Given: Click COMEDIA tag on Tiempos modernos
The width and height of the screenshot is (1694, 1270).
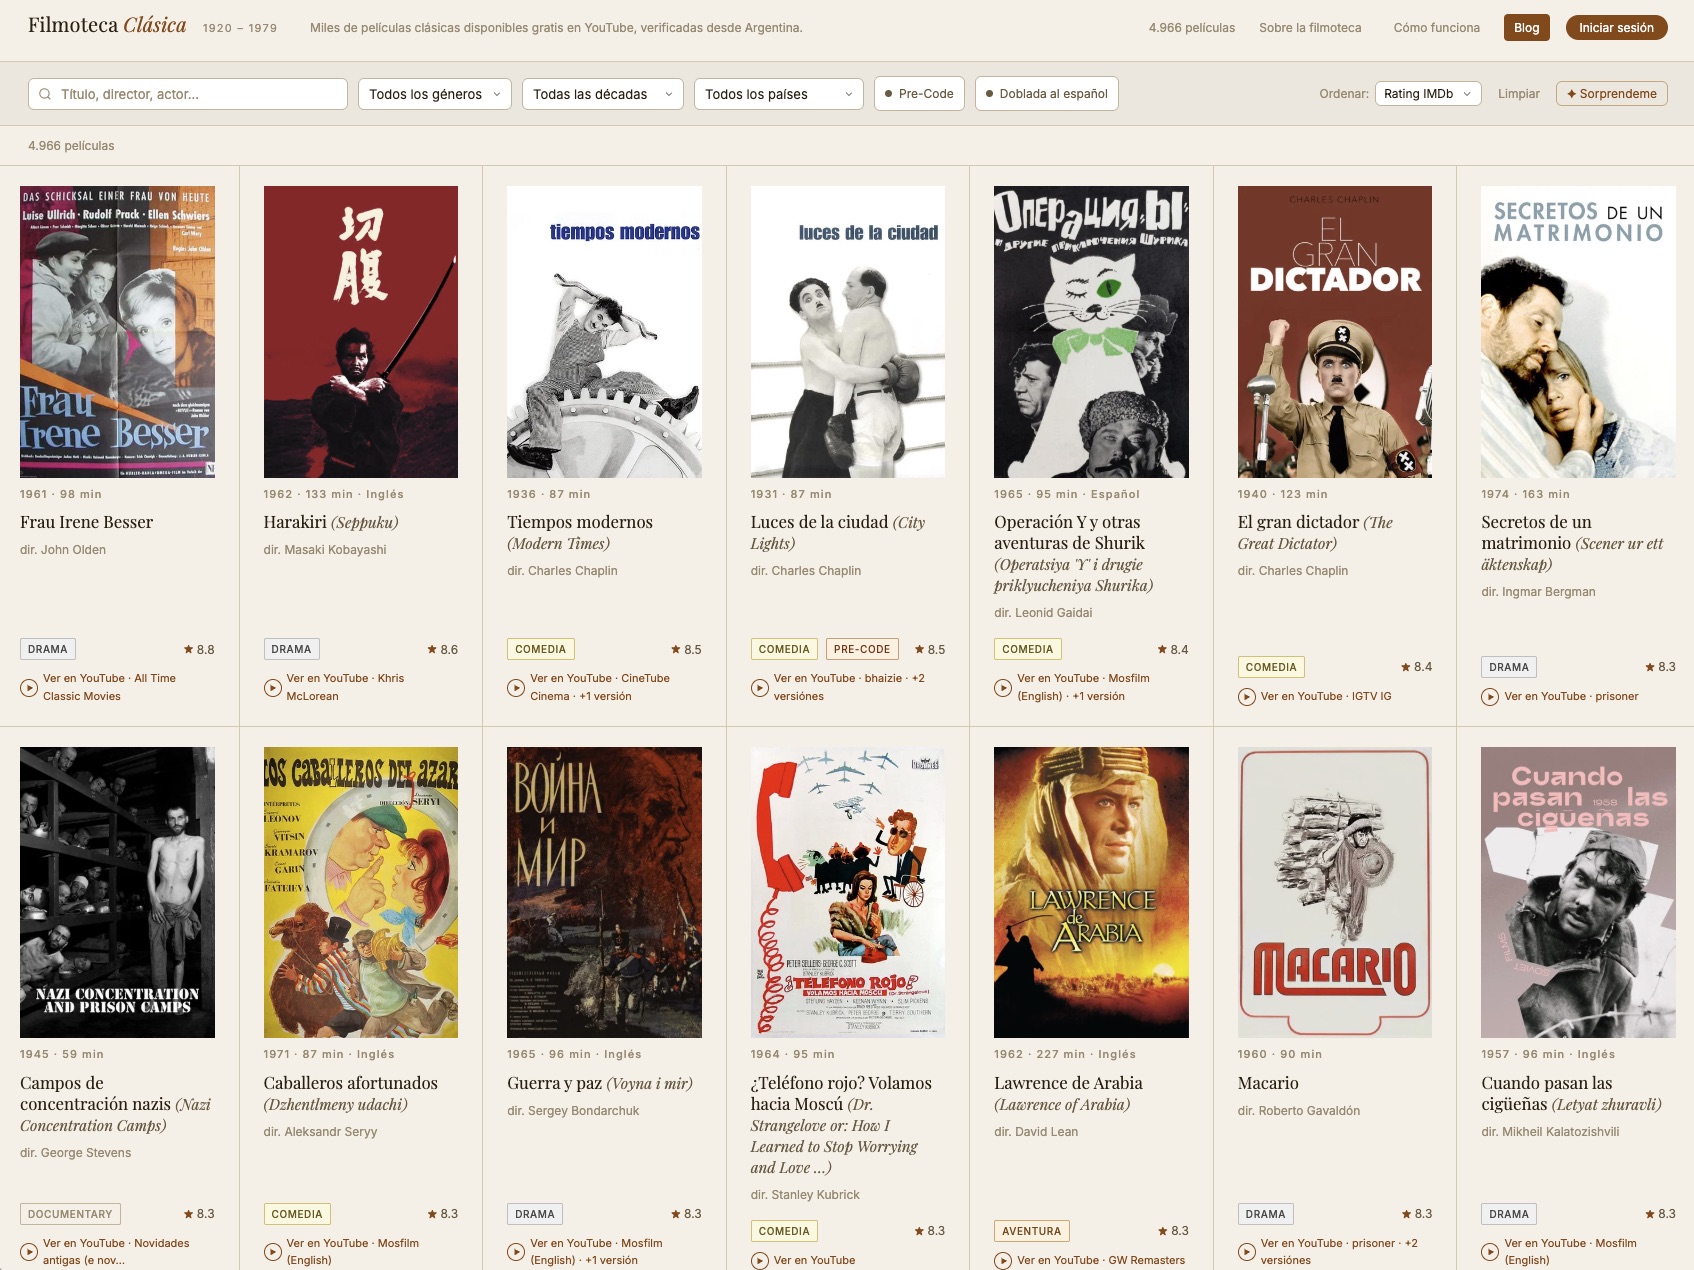Looking at the screenshot, I should pyautogui.click(x=540, y=649).
